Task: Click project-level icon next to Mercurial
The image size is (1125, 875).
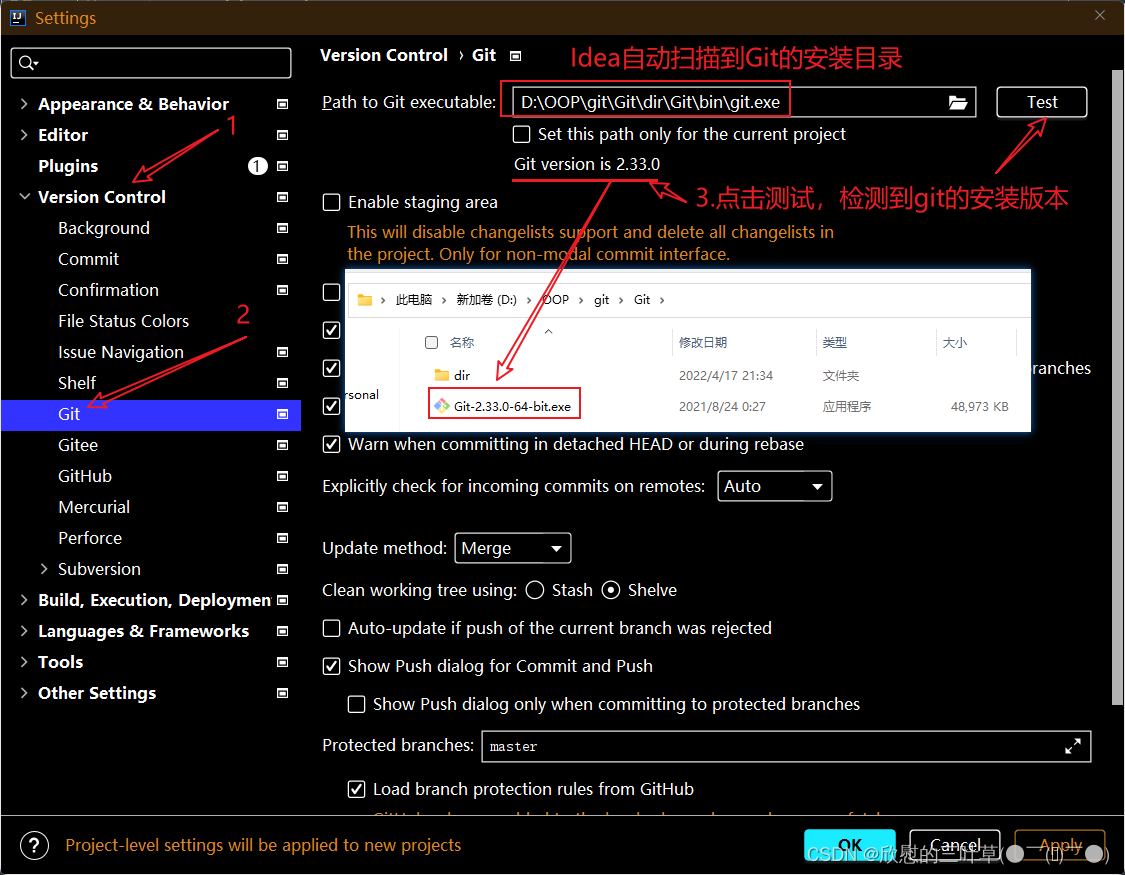Action: tap(283, 507)
